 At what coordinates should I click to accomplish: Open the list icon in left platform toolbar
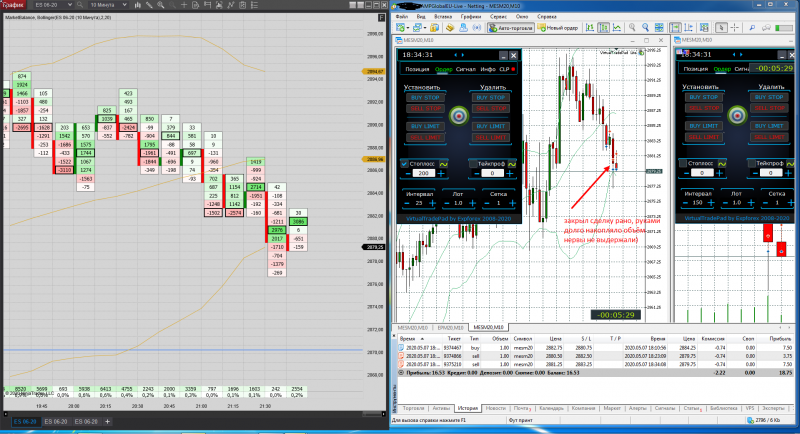click(x=255, y=5)
